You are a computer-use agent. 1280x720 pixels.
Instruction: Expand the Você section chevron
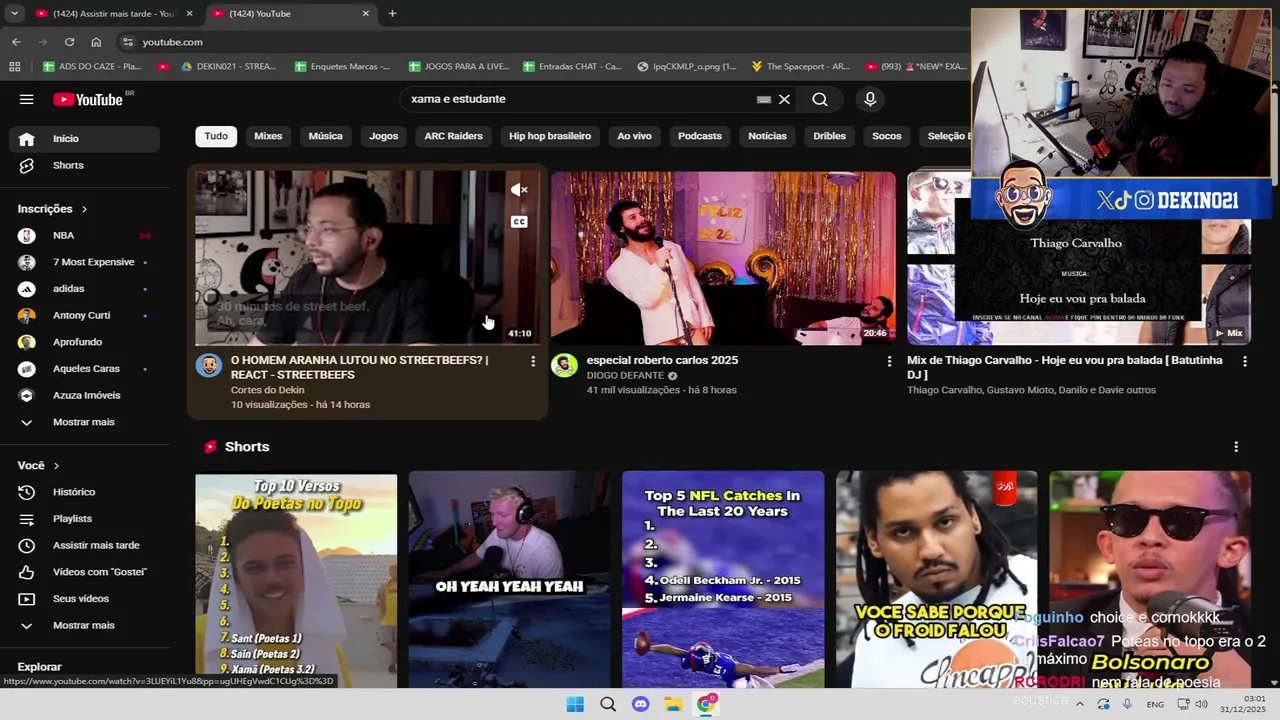(x=56, y=466)
